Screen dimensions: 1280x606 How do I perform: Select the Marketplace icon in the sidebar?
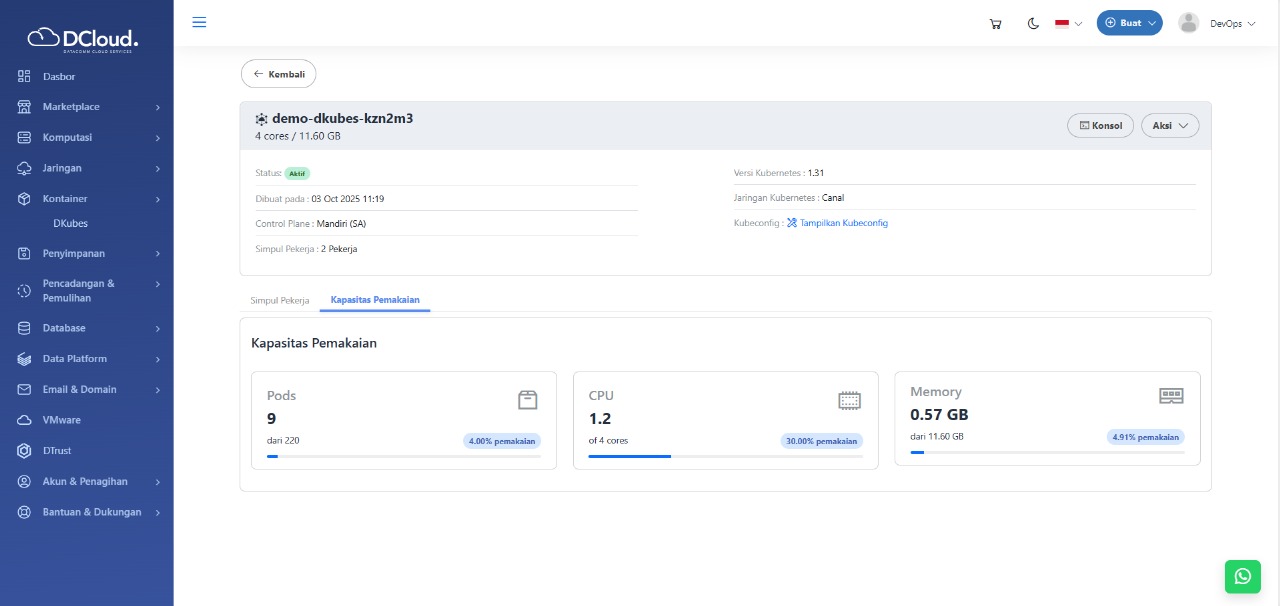pyautogui.click(x=23, y=107)
